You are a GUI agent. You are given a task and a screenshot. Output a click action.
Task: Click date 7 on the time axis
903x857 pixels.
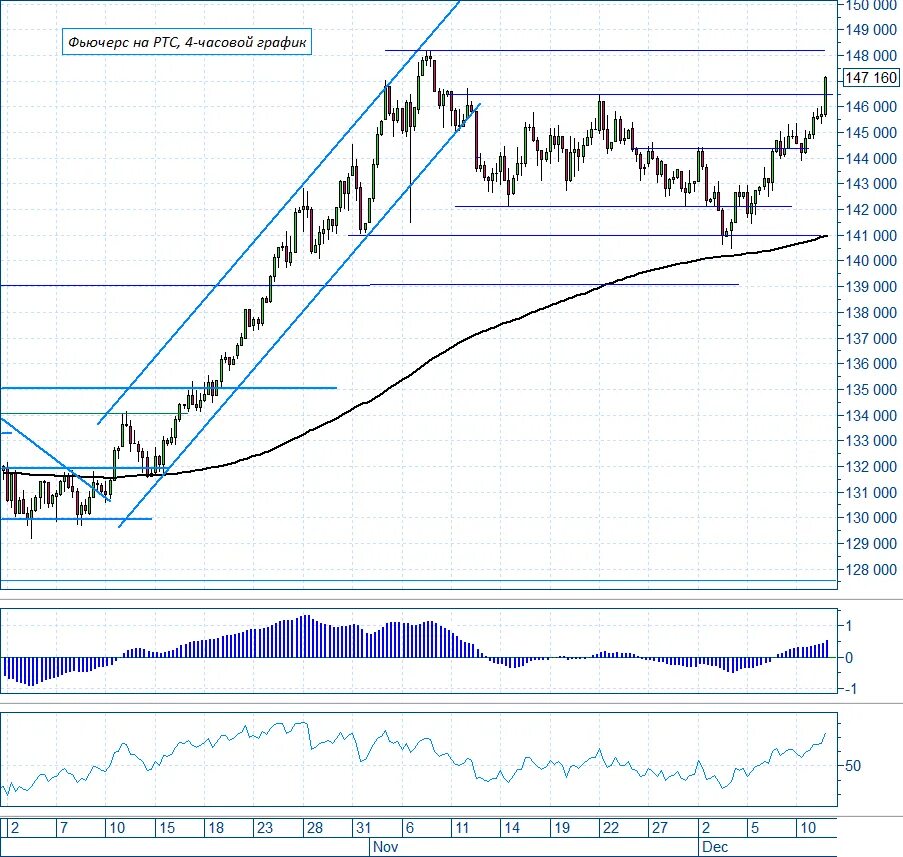[64, 828]
